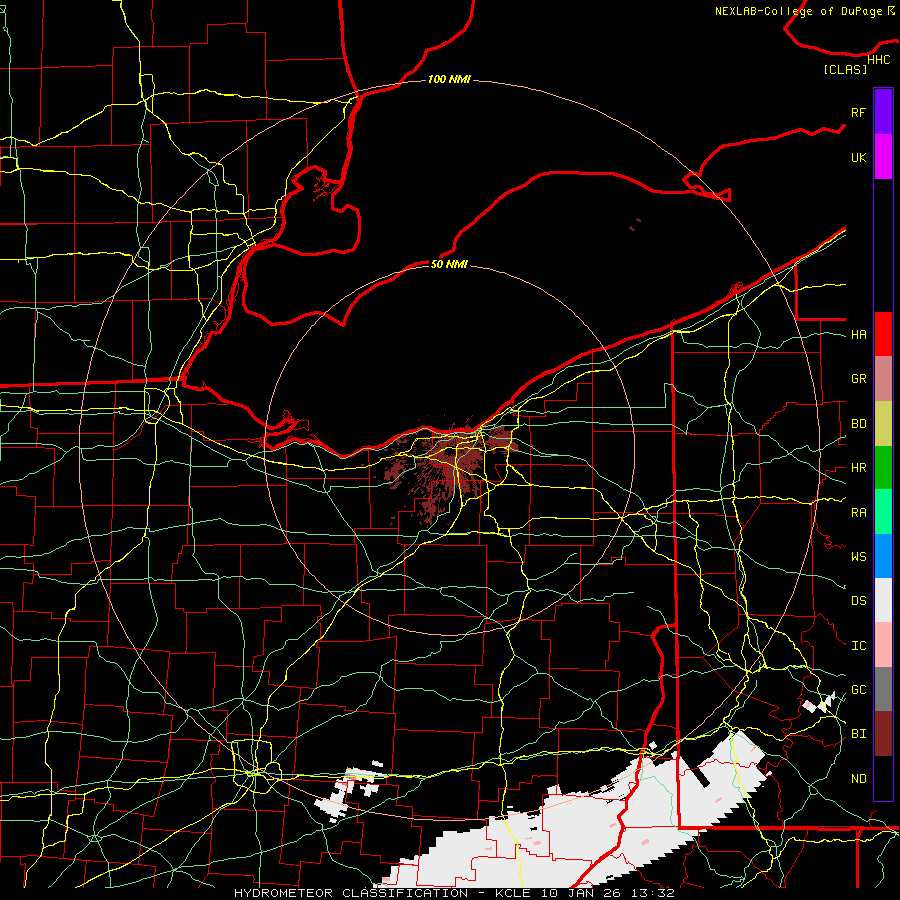Click the white DS legend swatch

(x=883, y=600)
